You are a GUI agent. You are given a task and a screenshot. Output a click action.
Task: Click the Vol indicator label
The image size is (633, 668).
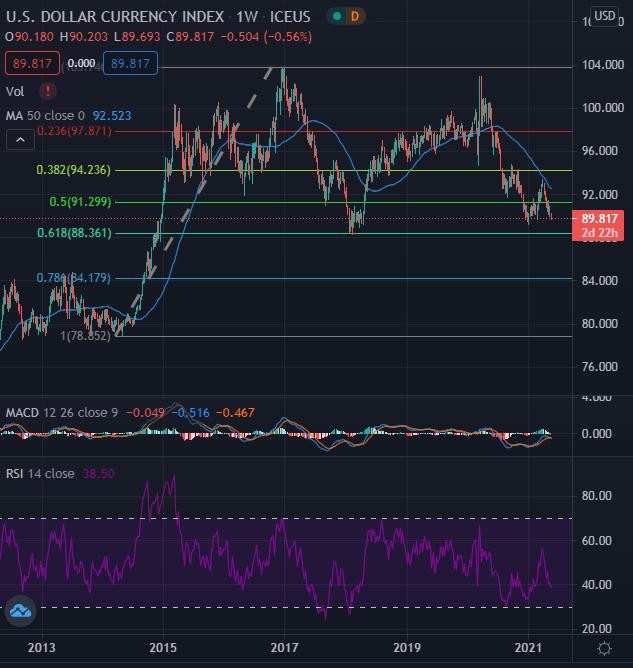(x=15, y=91)
